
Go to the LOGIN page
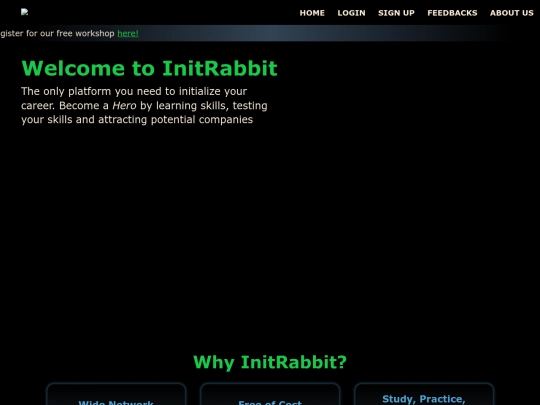351,13
